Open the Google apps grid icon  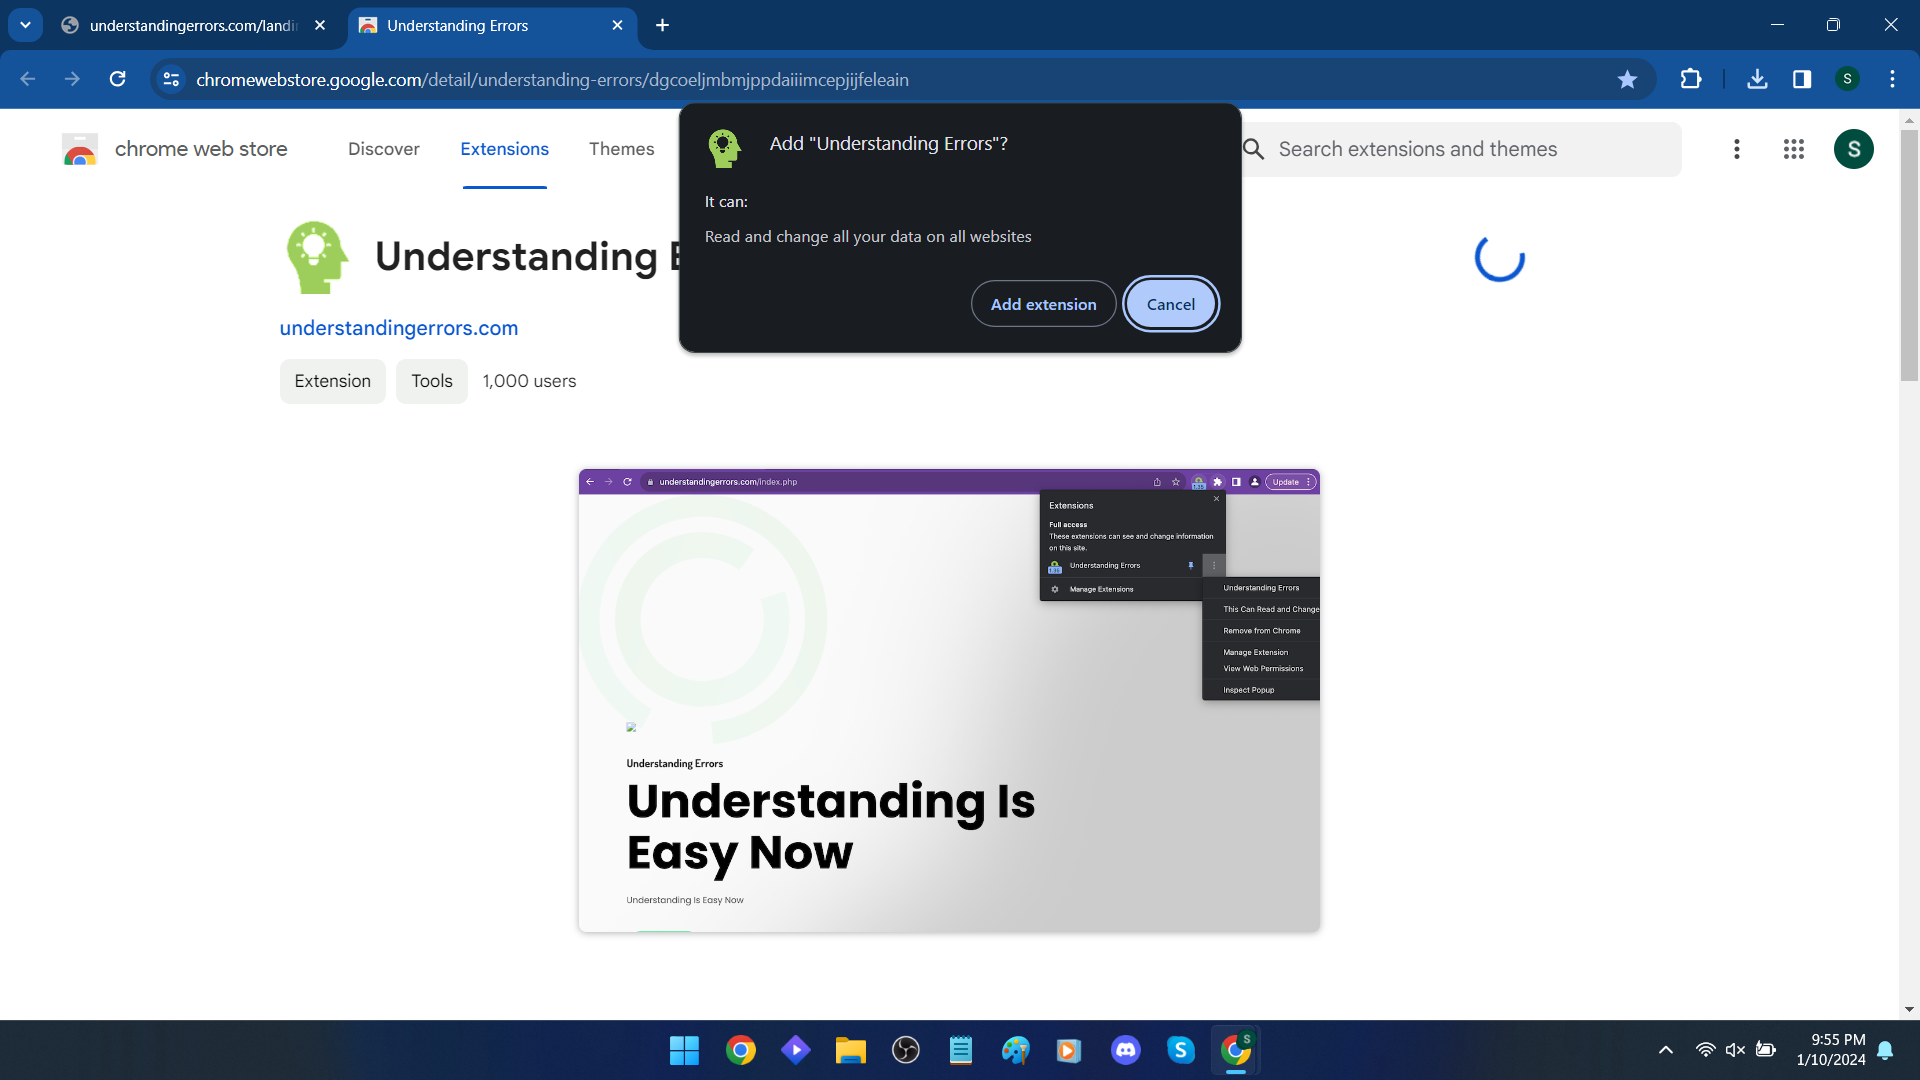tap(1794, 148)
